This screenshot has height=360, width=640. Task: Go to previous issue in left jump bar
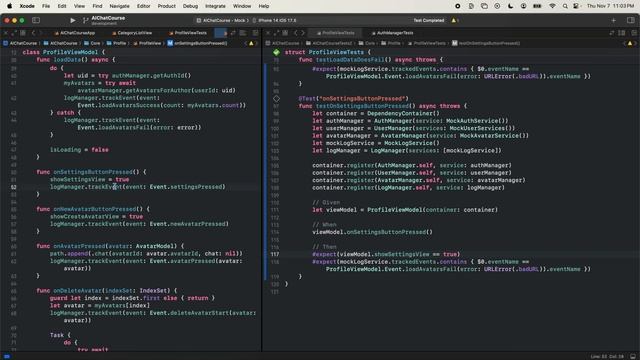tap(246, 43)
